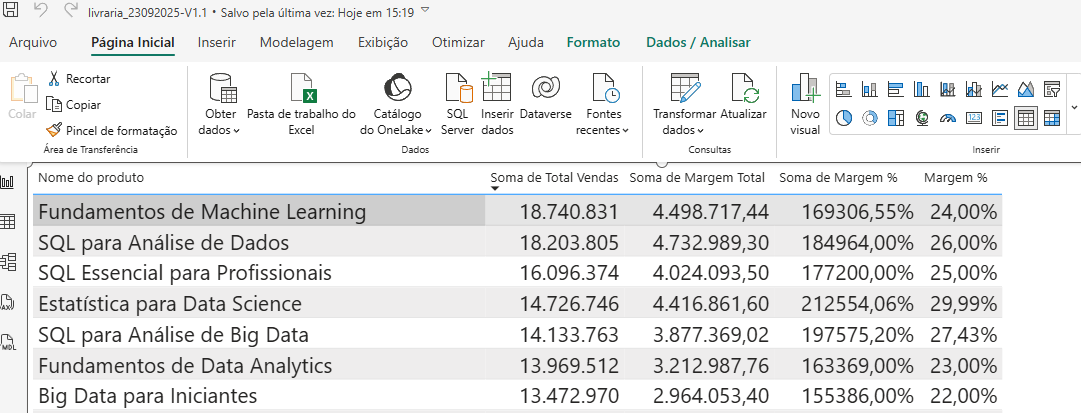Sort by Margem % column header
Viewport: 1081px width, 413px height.
coord(956,177)
